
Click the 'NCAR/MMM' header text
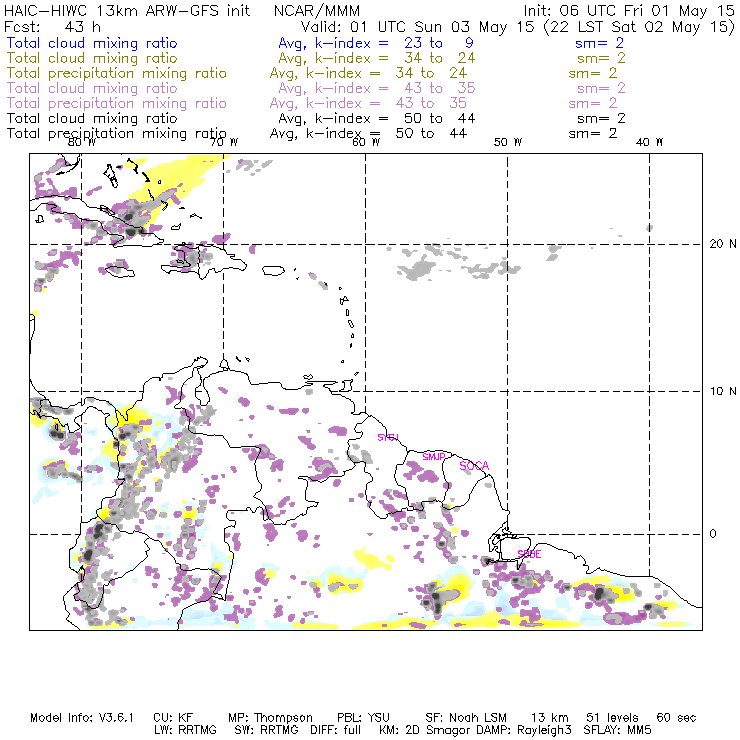(x=317, y=11)
